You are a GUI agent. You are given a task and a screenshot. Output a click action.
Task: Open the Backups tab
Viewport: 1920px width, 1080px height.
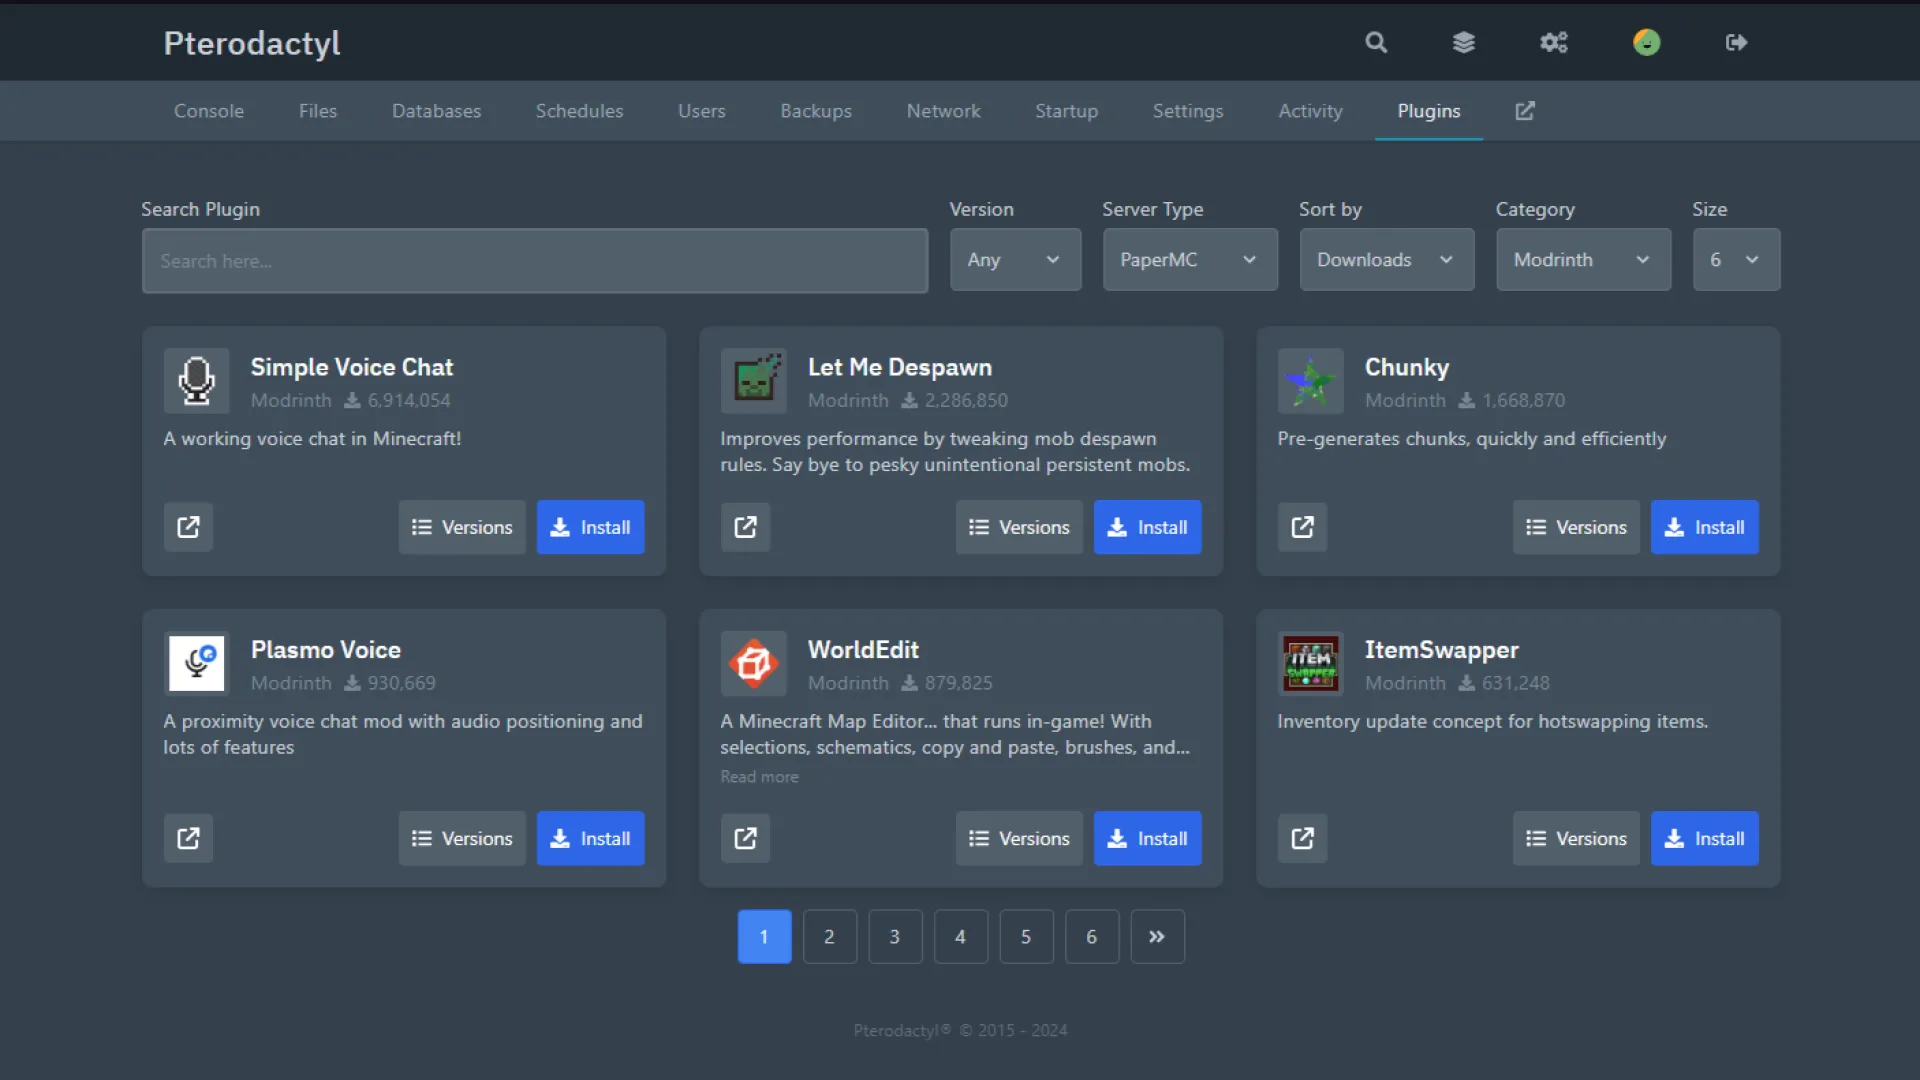[x=815, y=111]
